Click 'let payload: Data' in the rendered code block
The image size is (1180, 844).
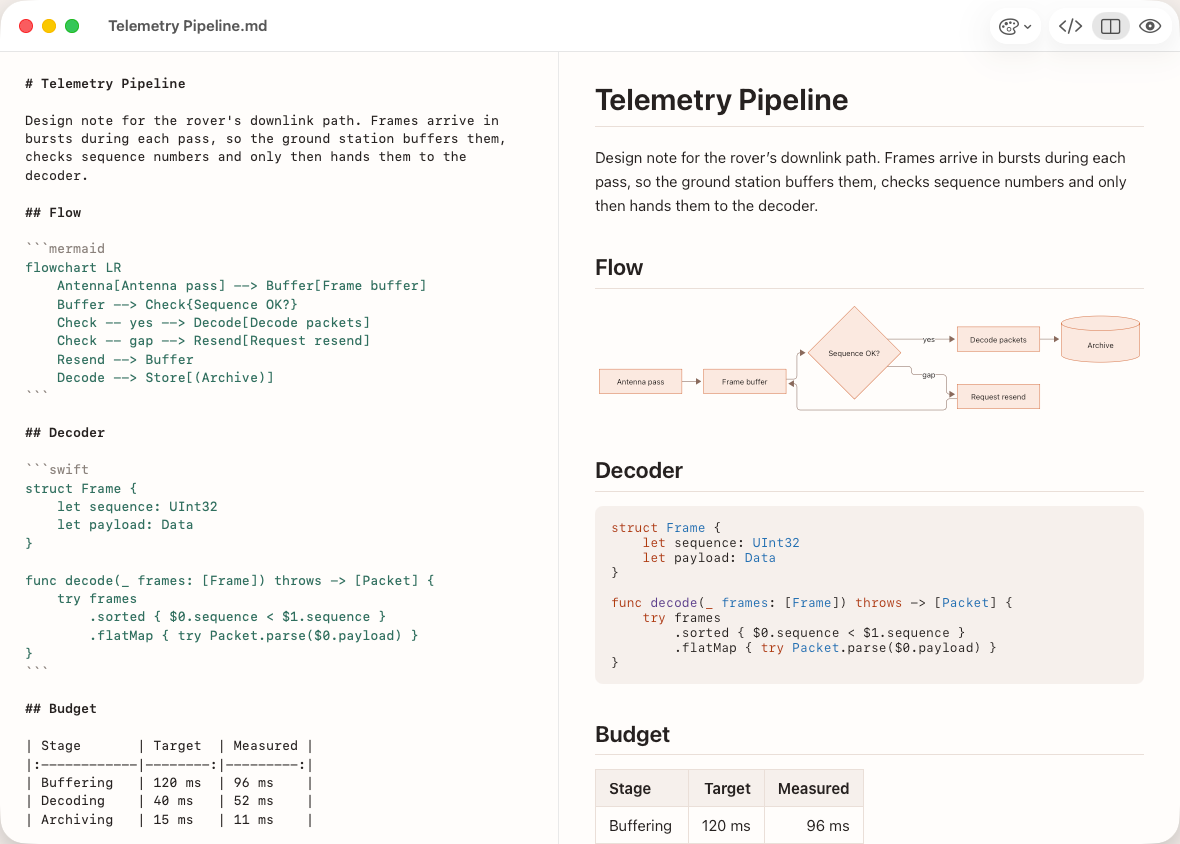(x=709, y=558)
